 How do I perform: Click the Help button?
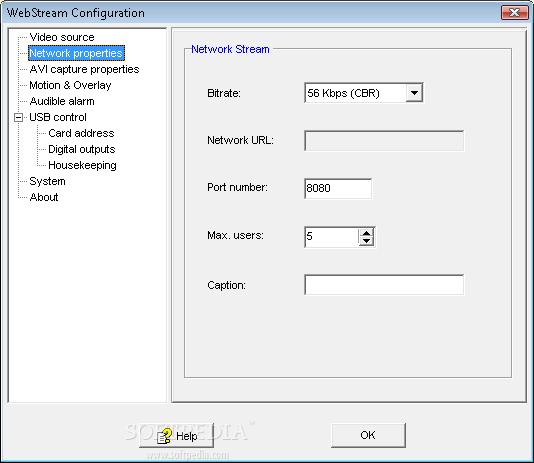(176, 435)
